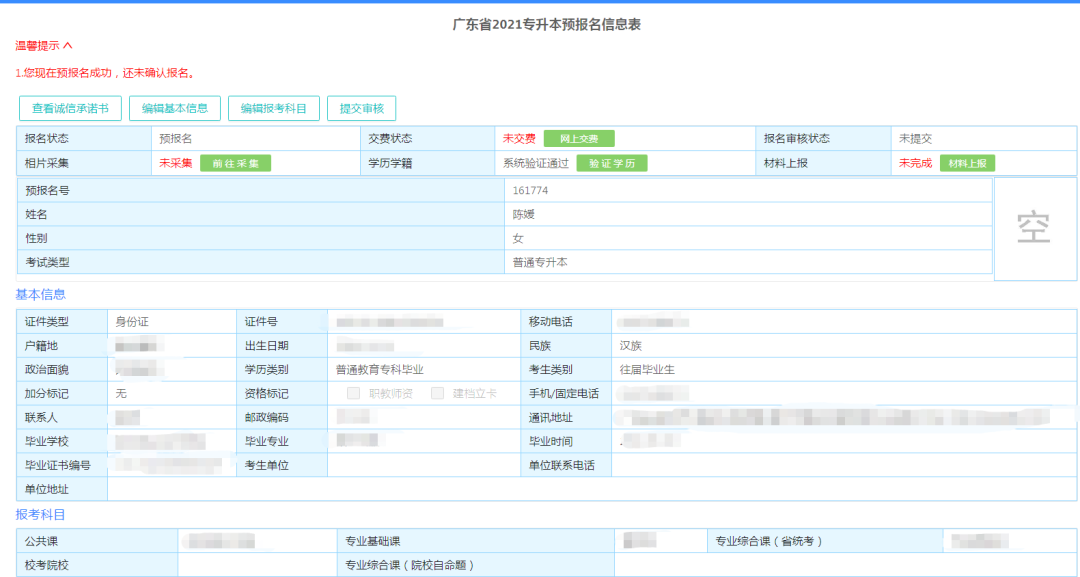This screenshot has height=577, width=1080.
Task: Enable the 职教师资 checkbox
Action: click(x=352, y=392)
